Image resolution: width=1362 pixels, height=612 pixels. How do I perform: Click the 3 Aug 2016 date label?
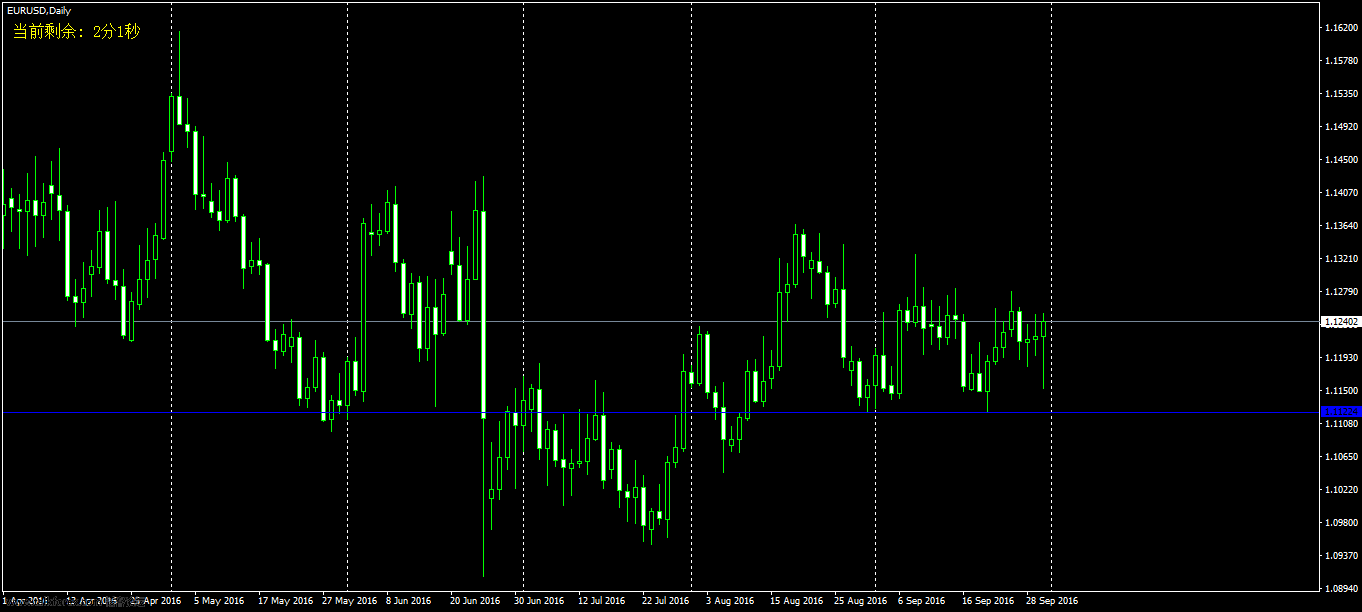pyautogui.click(x=730, y=602)
